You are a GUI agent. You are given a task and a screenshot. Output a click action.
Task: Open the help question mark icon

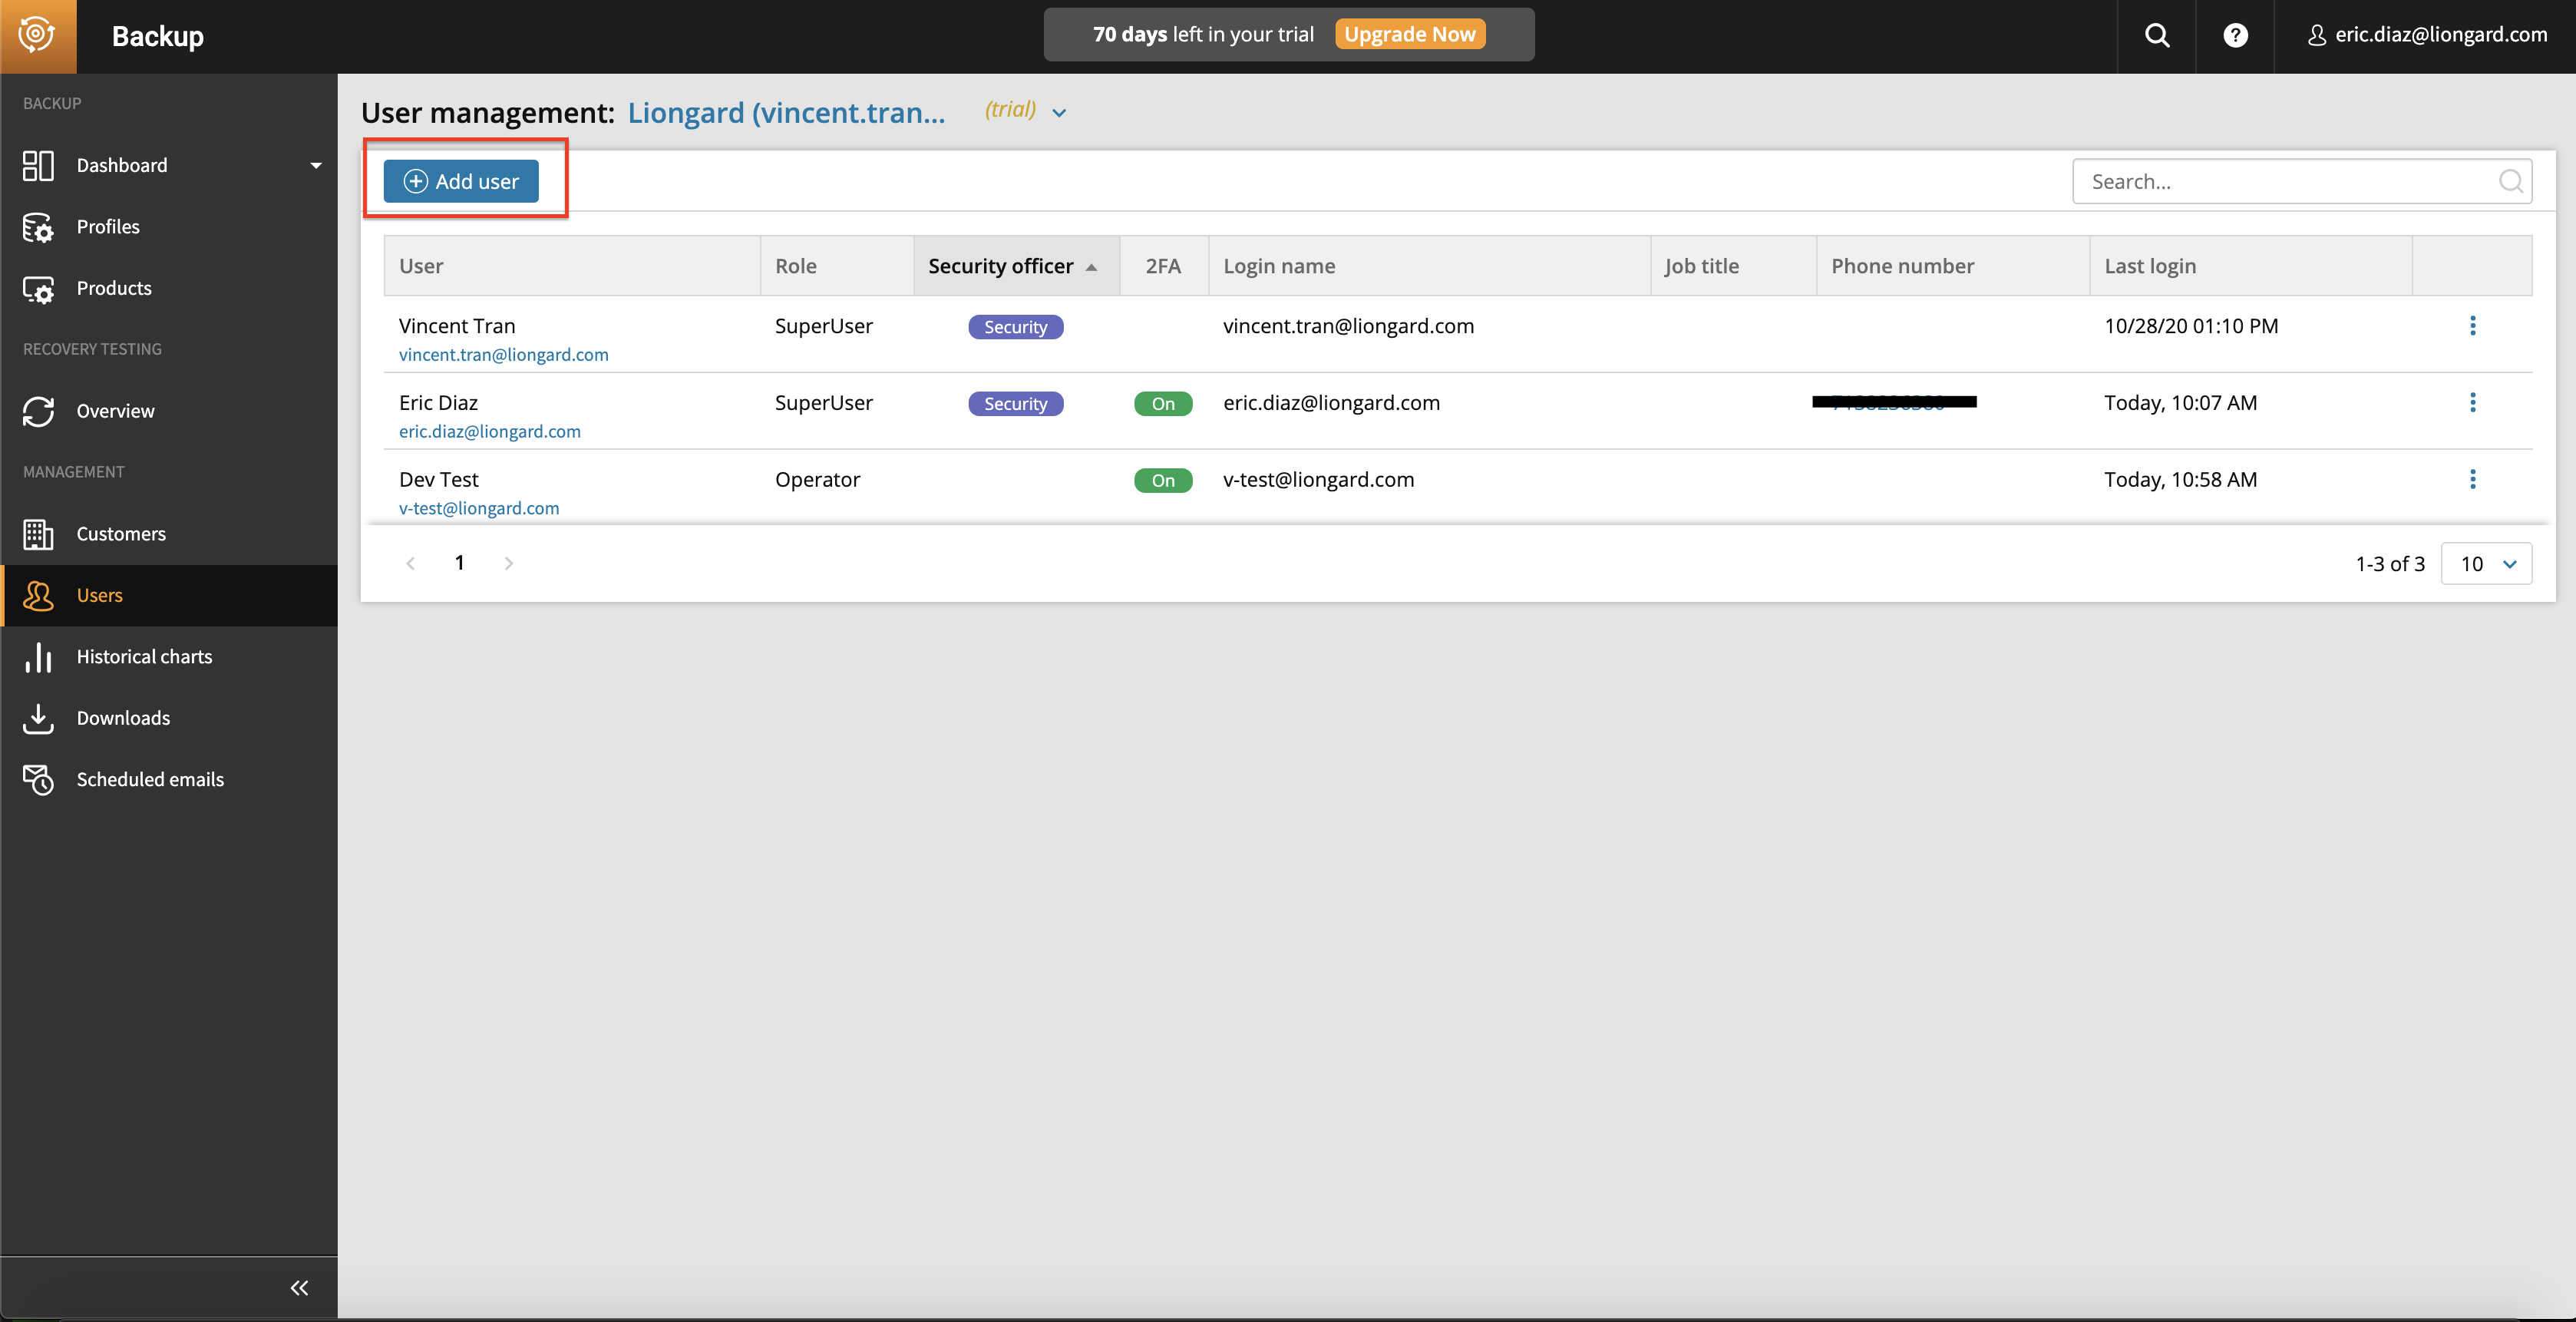(2235, 36)
